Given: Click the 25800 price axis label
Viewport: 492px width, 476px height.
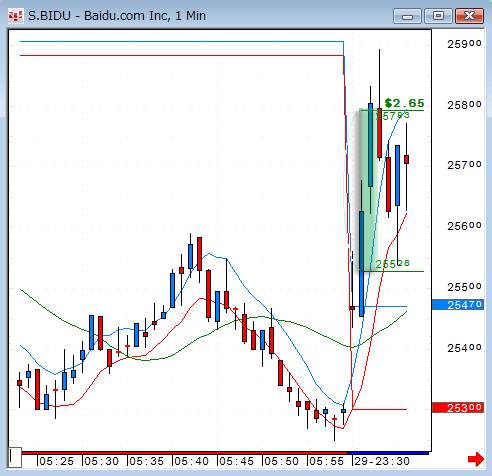Looking at the screenshot, I should tap(464, 105).
